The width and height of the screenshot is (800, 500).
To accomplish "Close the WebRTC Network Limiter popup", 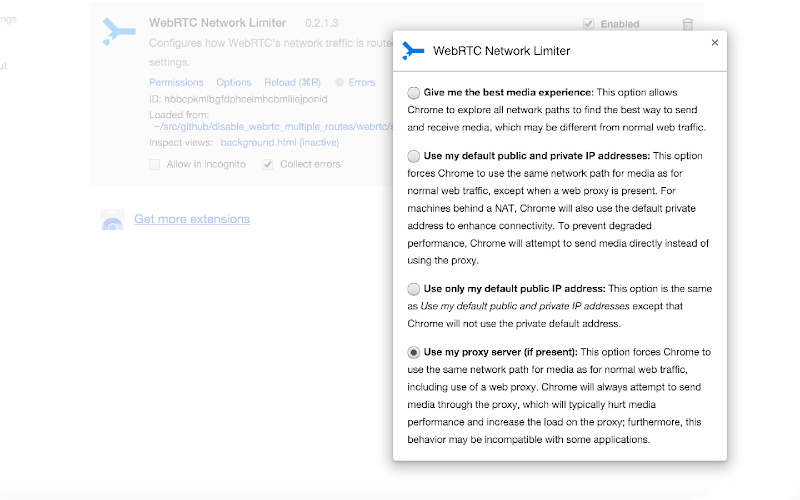I will pyautogui.click(x=715, y=43).
